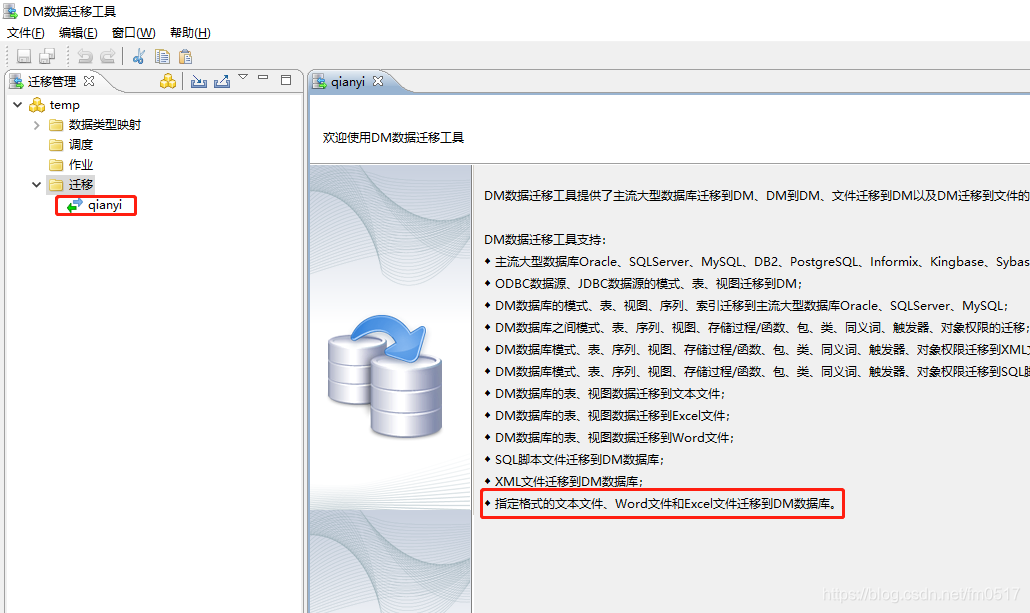Screen dimensions: 1030x613
Task: Collapse the temp project node
Action: pyautogui.click(x=18, y=104)
